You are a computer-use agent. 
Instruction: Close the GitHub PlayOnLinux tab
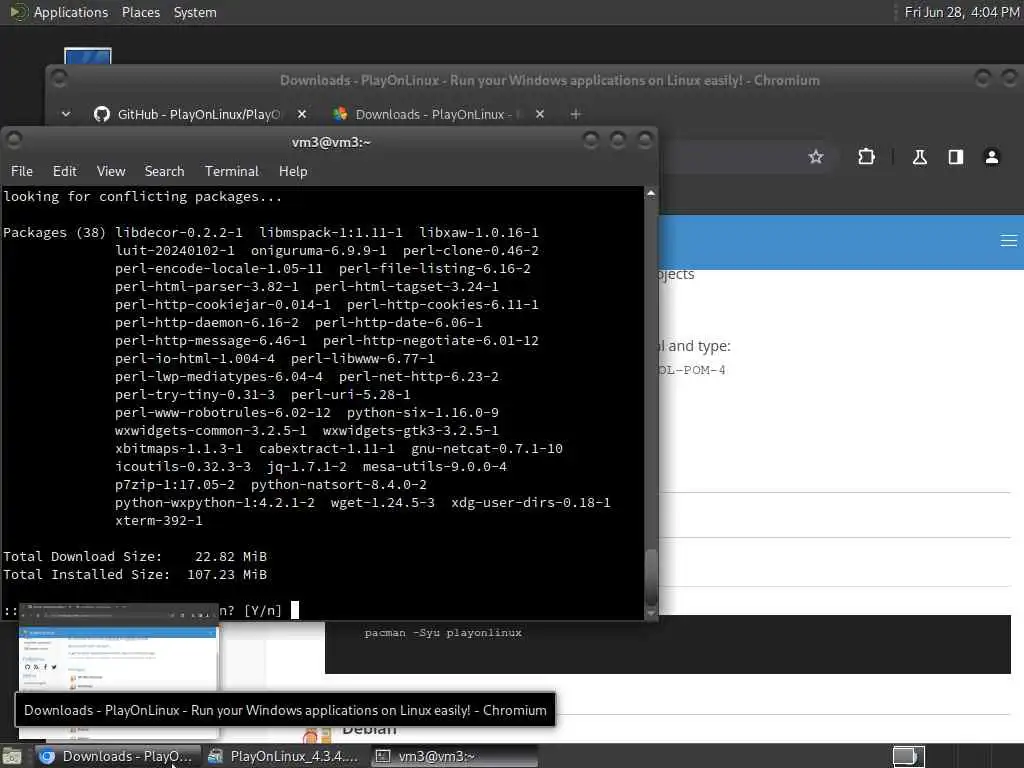tap(302, 114)
